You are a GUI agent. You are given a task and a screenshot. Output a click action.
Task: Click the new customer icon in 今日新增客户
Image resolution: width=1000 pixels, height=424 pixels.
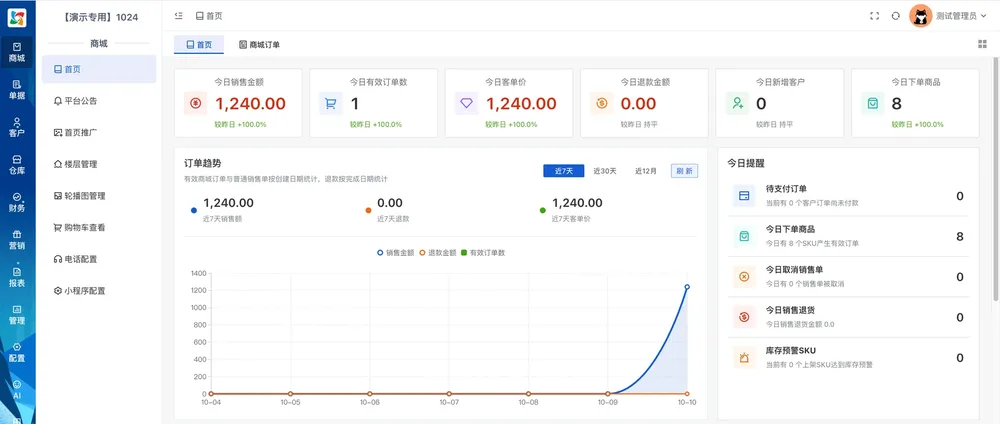[737, 103]
